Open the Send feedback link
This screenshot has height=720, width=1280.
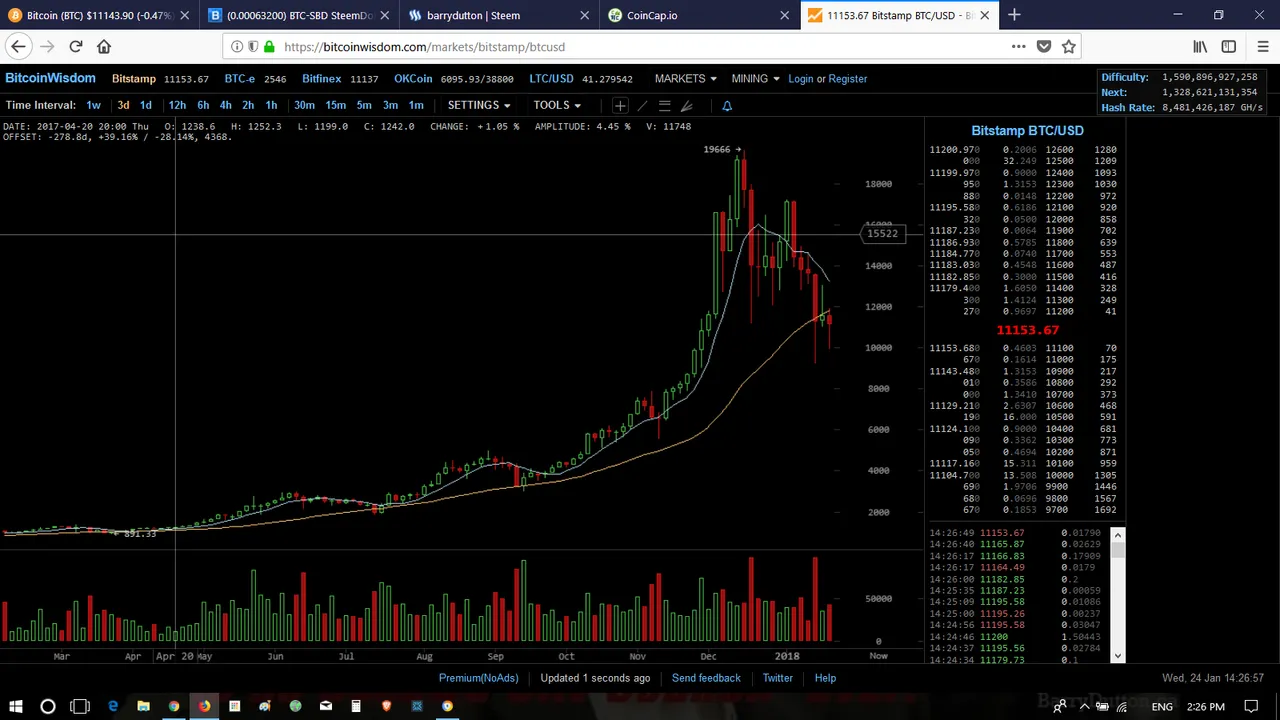706,678
